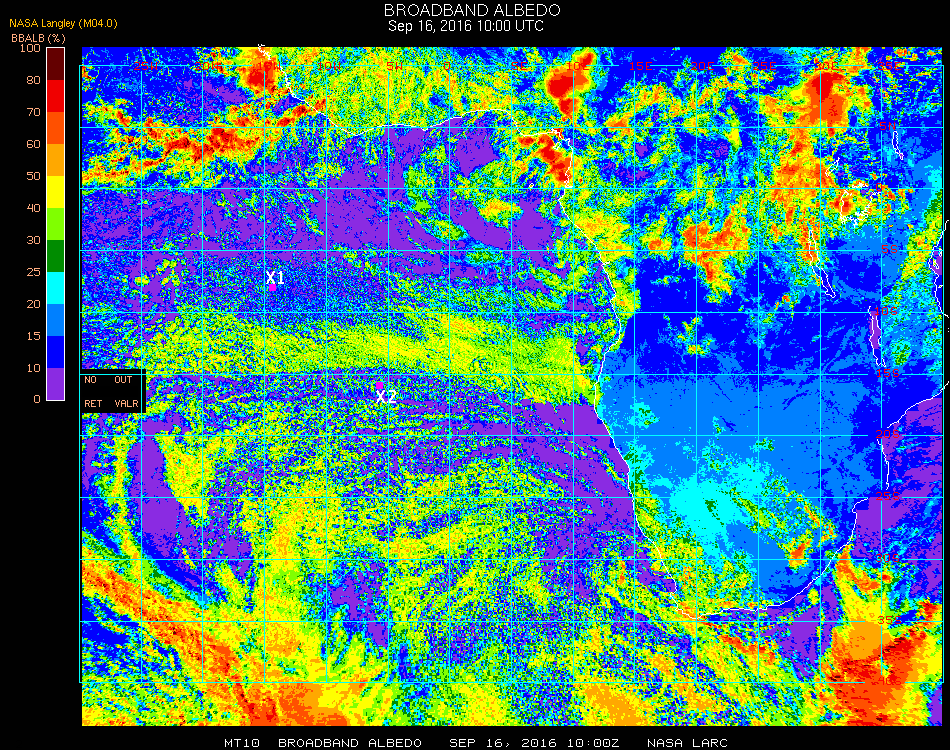The width and height of the screenshot is (950, 750).
Task: Click 'NASA LARC' in the bottom caption
Action: click(687, 743)
